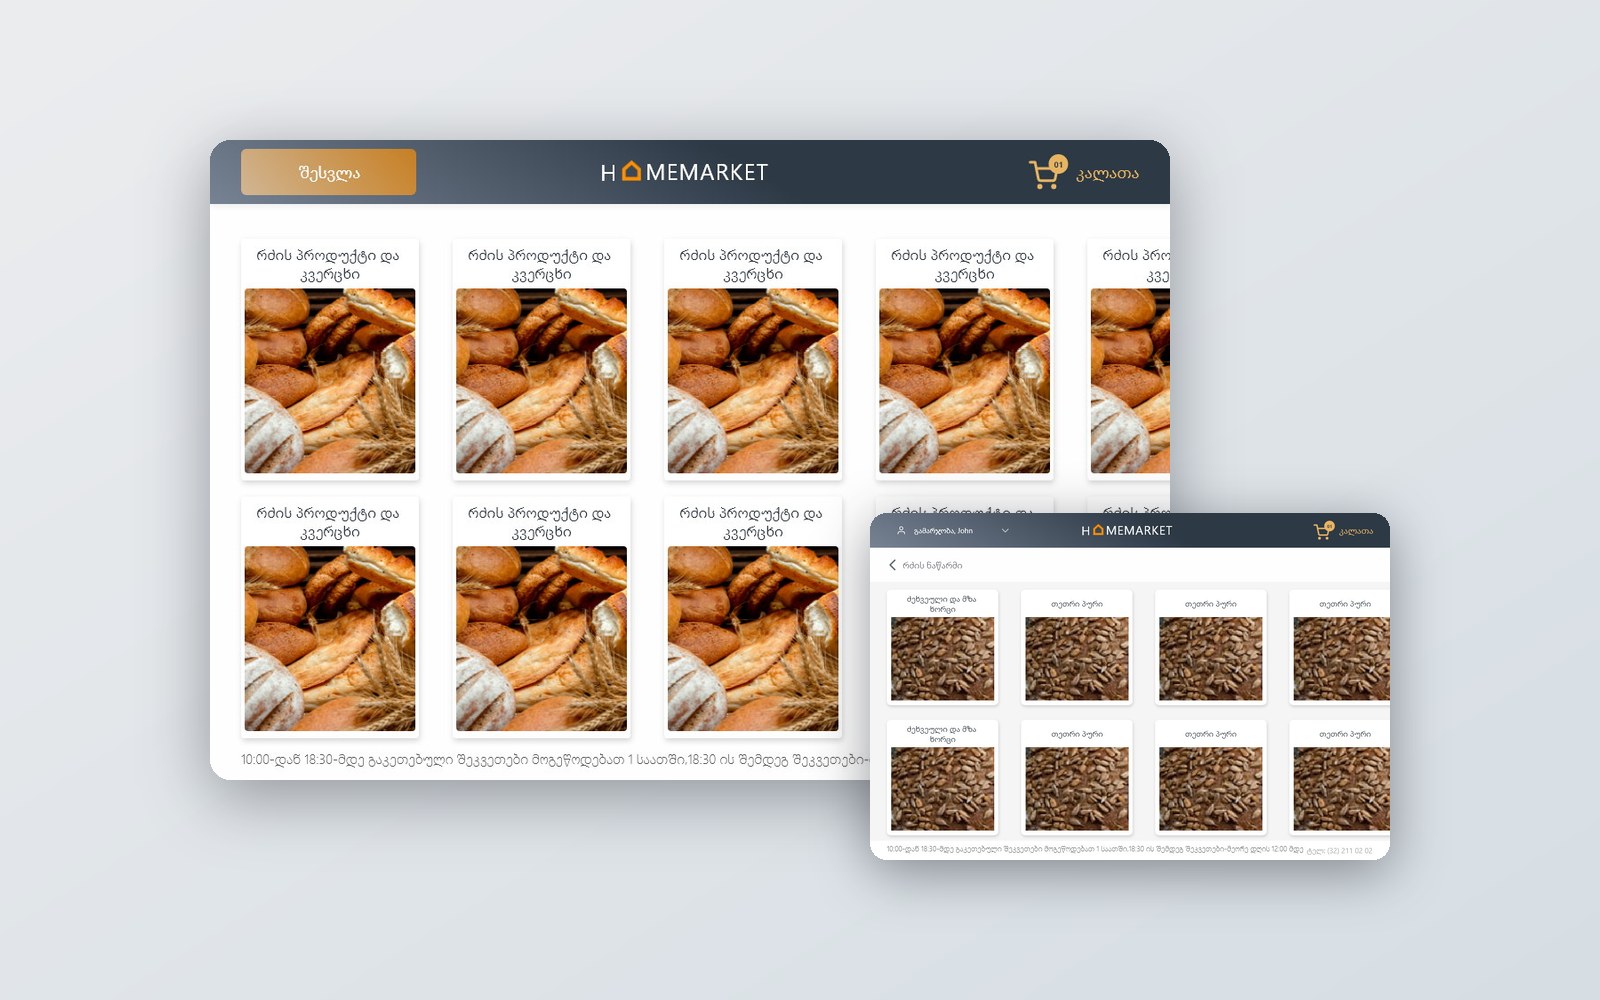The width and height of the screenshot is (1600, 1000).
Task: Click the HOMEMARKET logo in the large window
Action: tap(684, 172)
